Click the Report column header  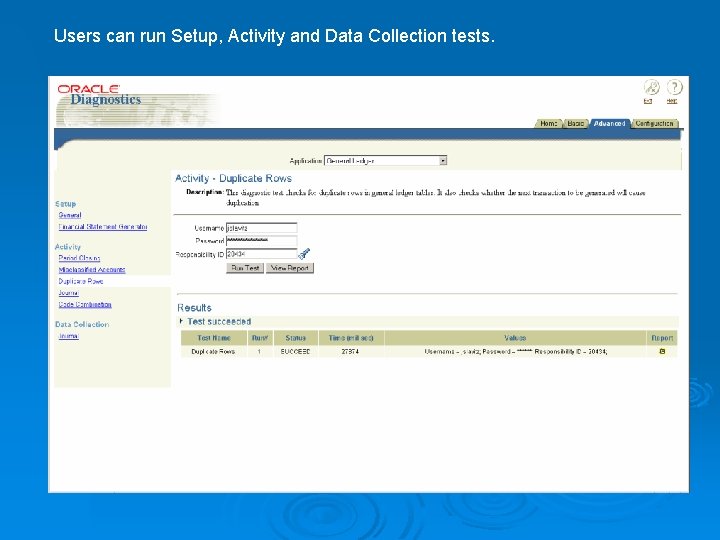tap(662, 338)
